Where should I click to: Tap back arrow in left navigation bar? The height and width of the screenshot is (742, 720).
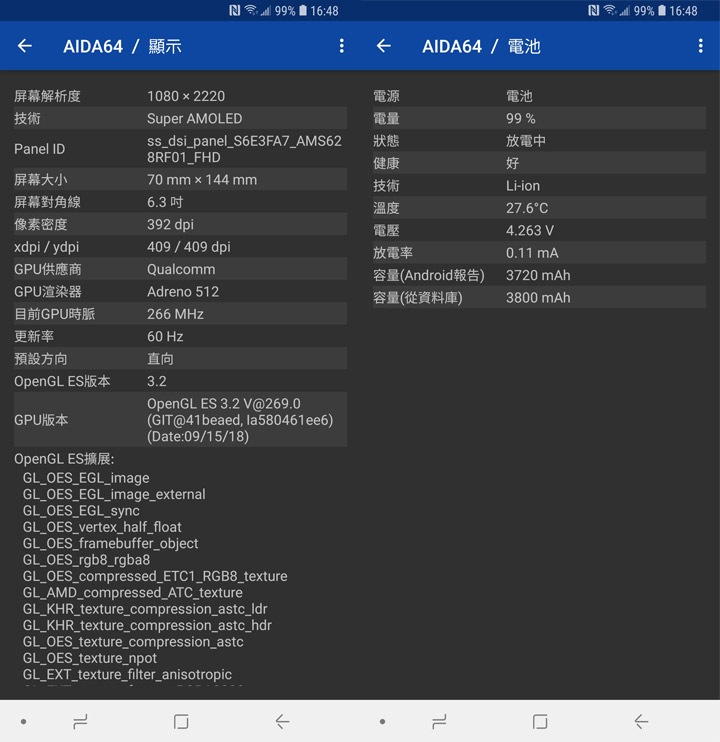click(x=282, y=722)
